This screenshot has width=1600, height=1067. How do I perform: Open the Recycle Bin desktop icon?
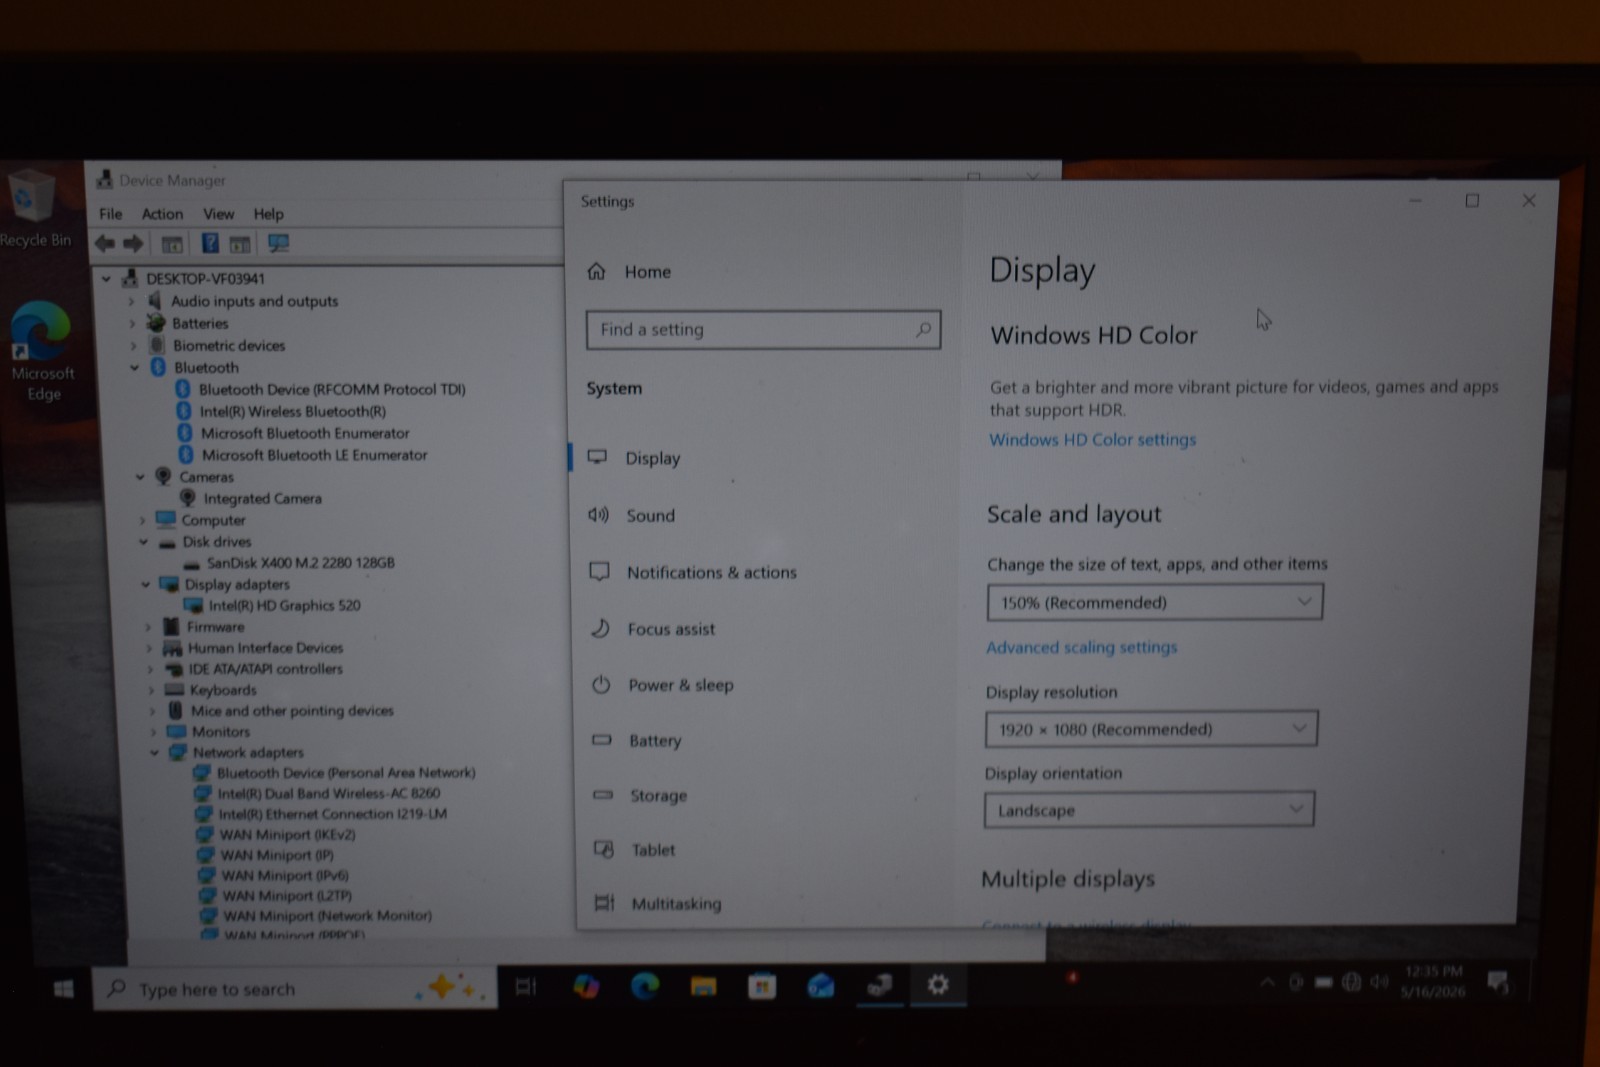[x=34, y=208]
